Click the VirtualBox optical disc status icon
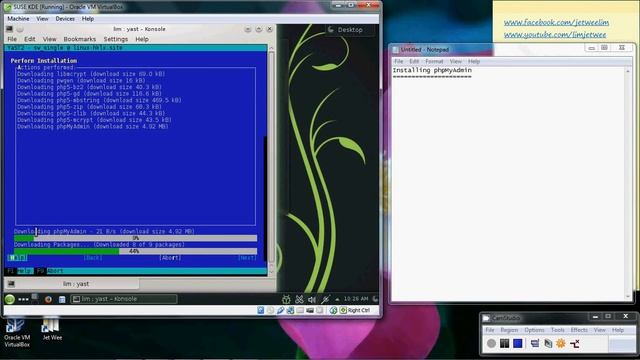Screen dimensions: 640x360 pos(271,311)
